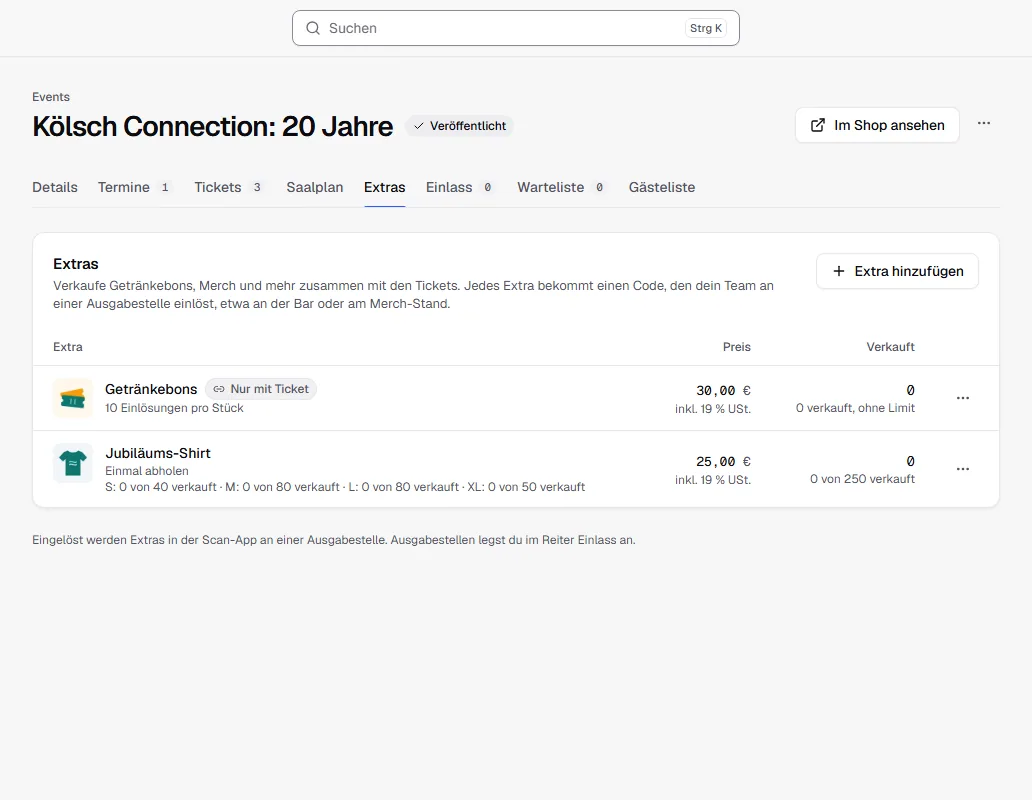Click the search magnifier icon

coord(313,28)
